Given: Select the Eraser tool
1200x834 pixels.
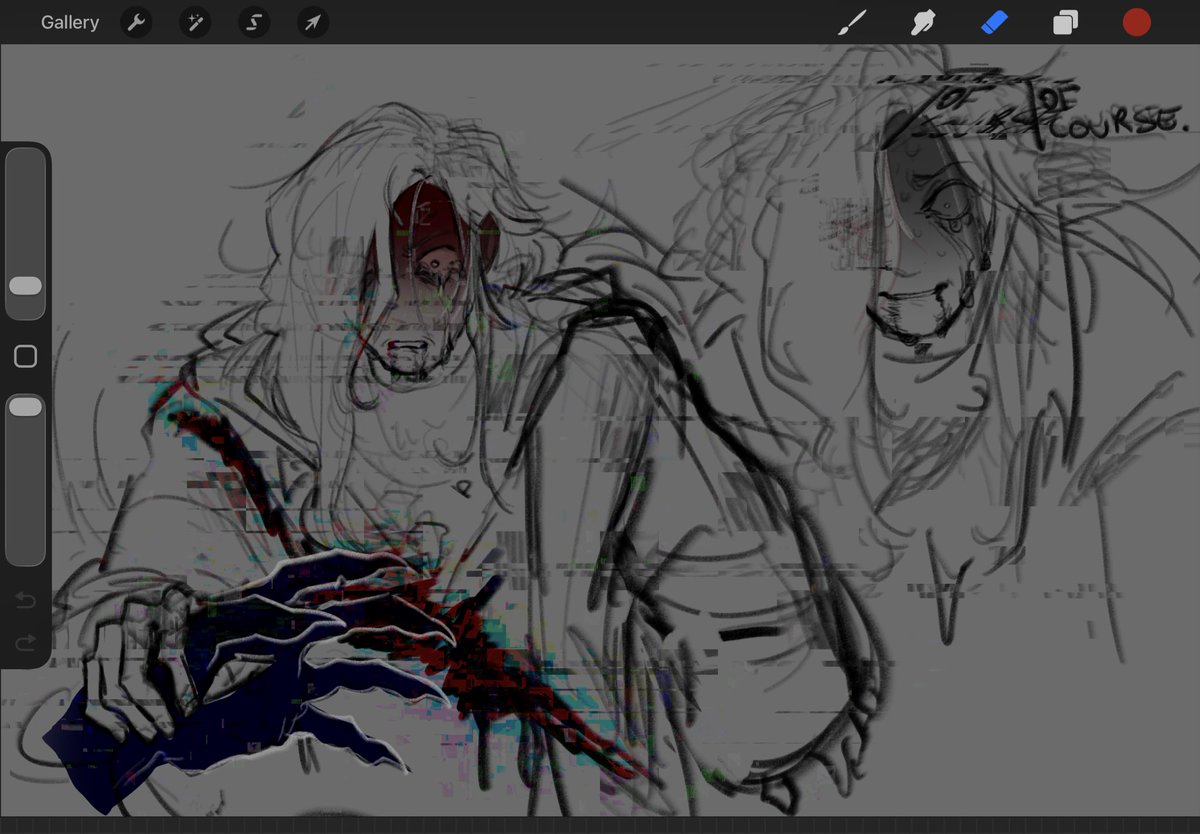Looking at the screenshot, I should 994,22.
